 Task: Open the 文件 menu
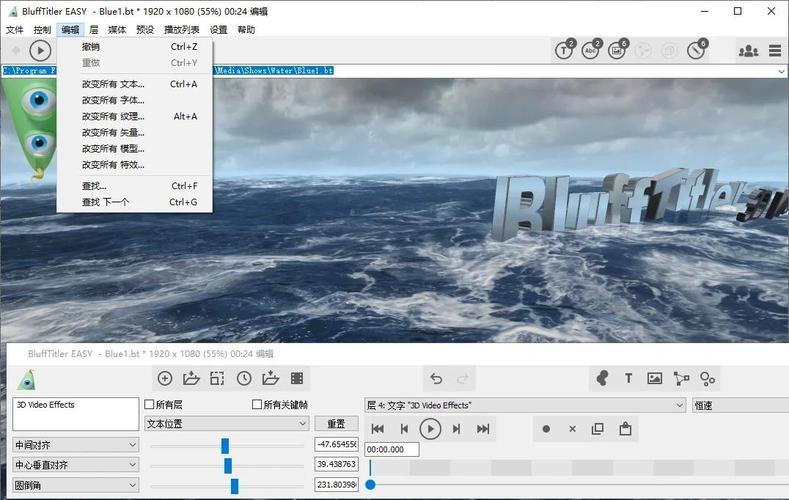15,30
